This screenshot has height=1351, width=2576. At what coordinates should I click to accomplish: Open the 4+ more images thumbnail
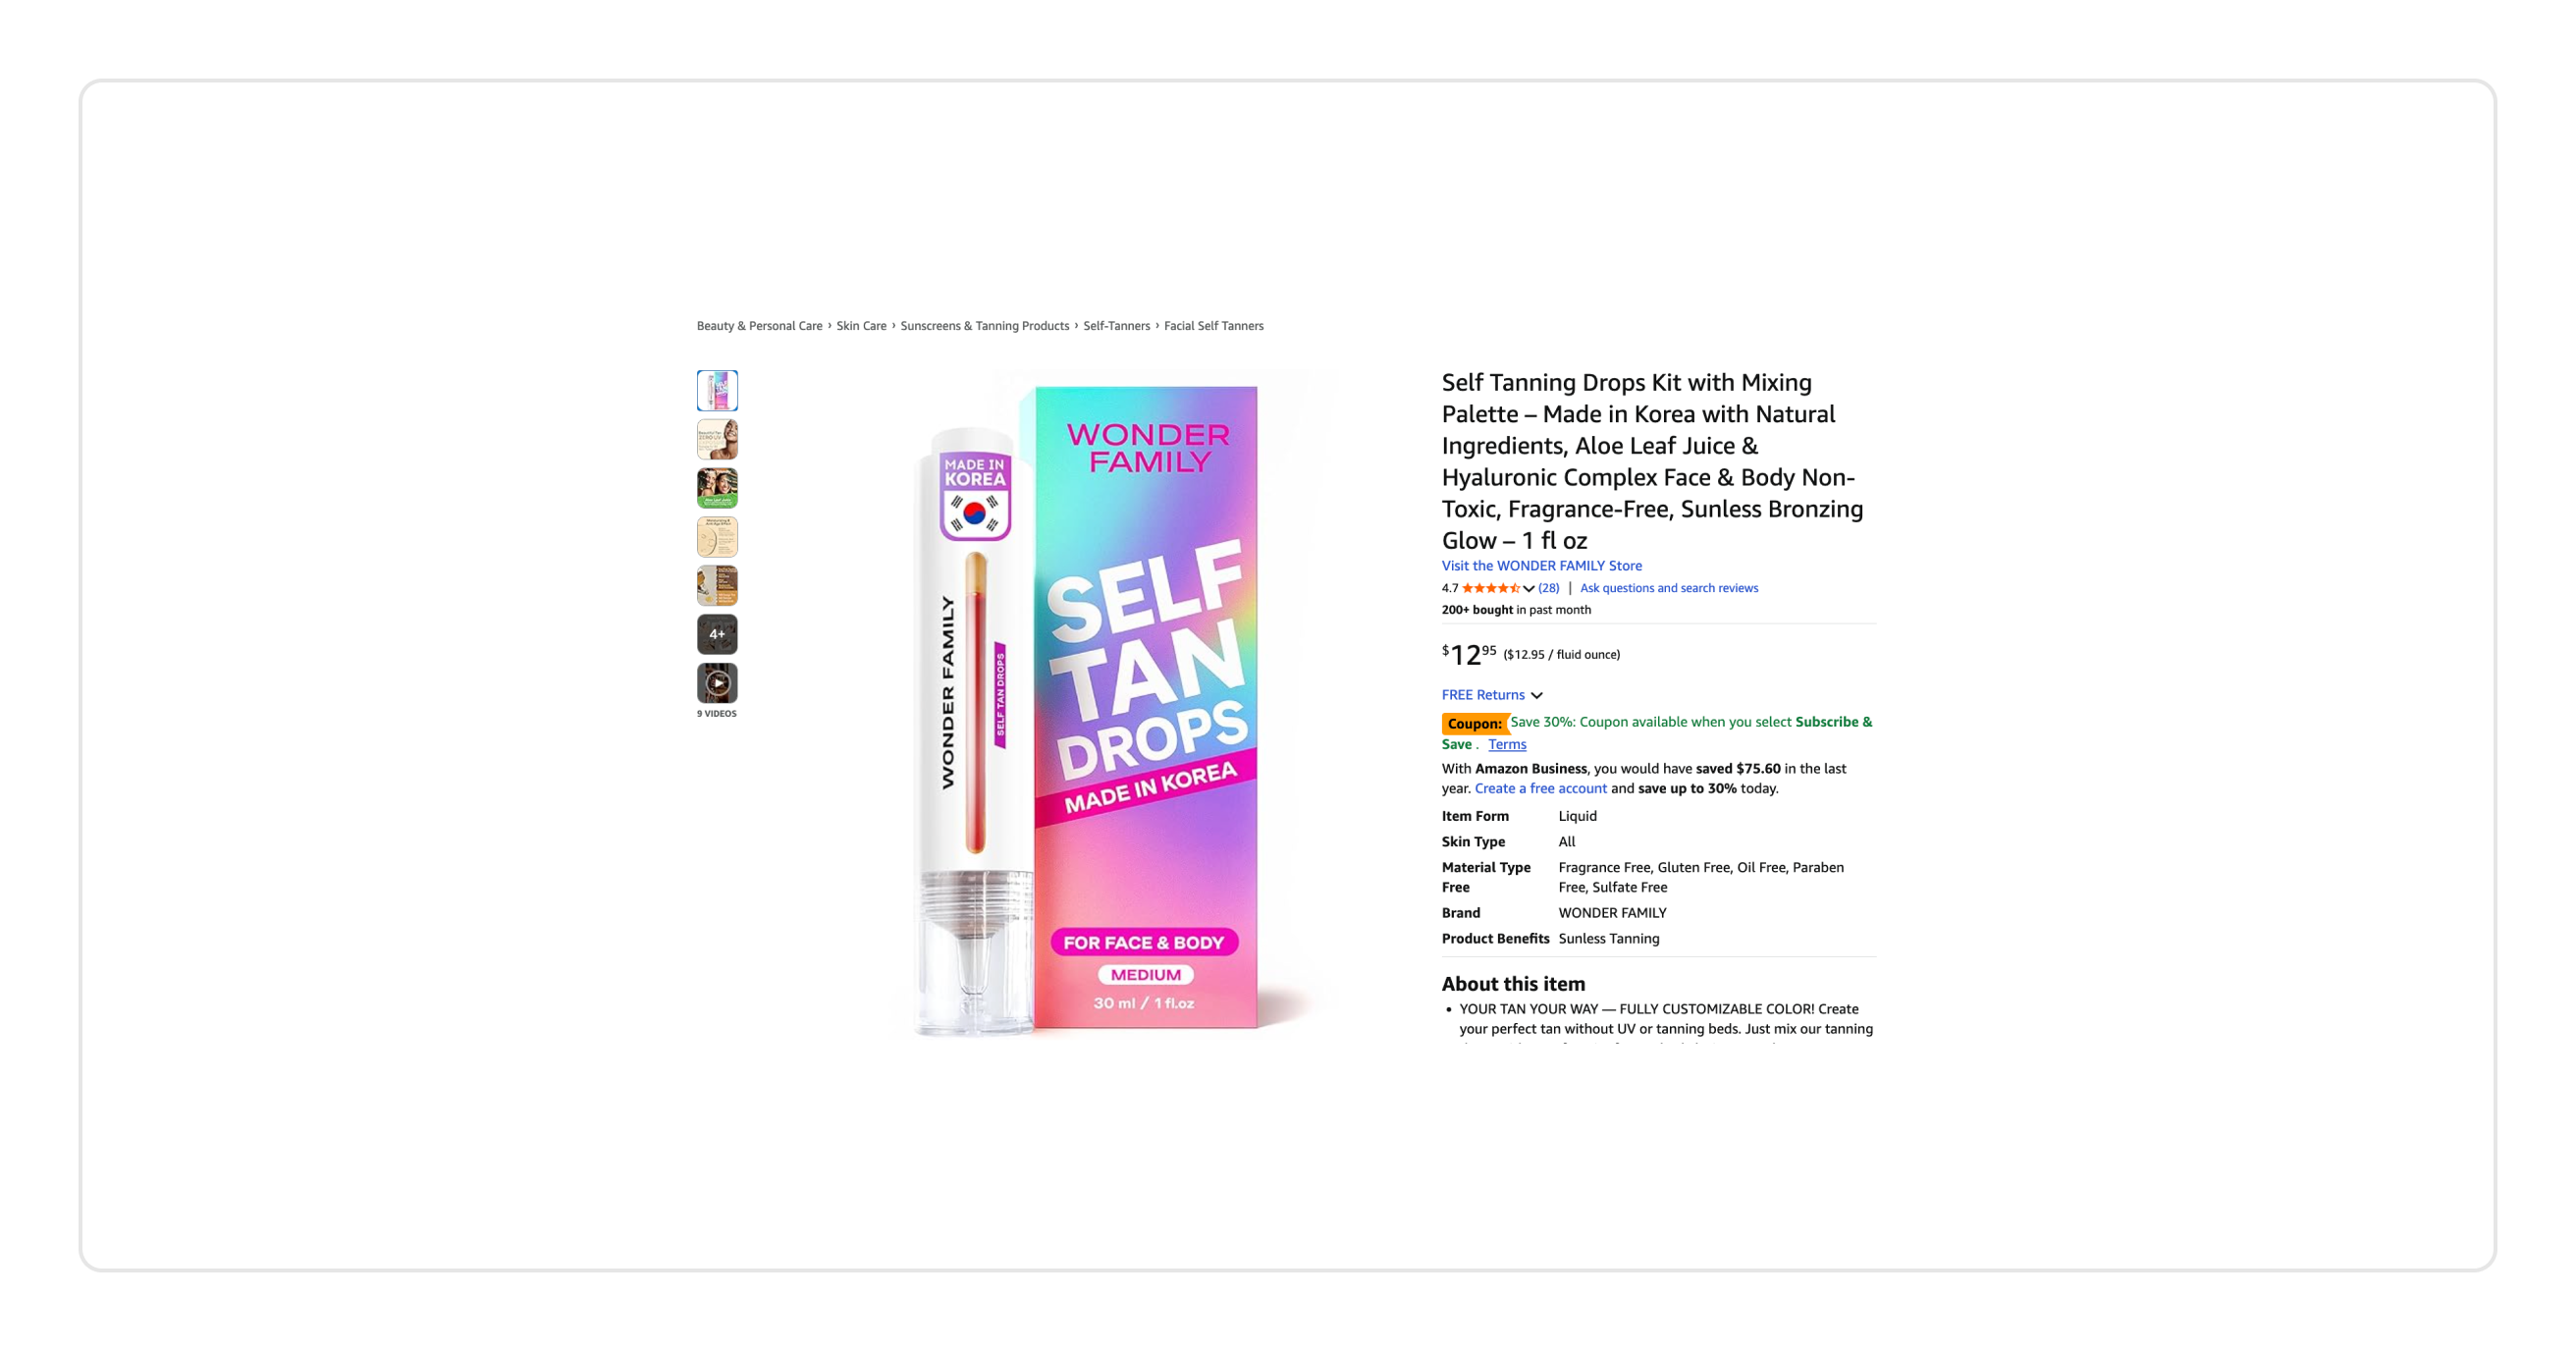(717, 634)
